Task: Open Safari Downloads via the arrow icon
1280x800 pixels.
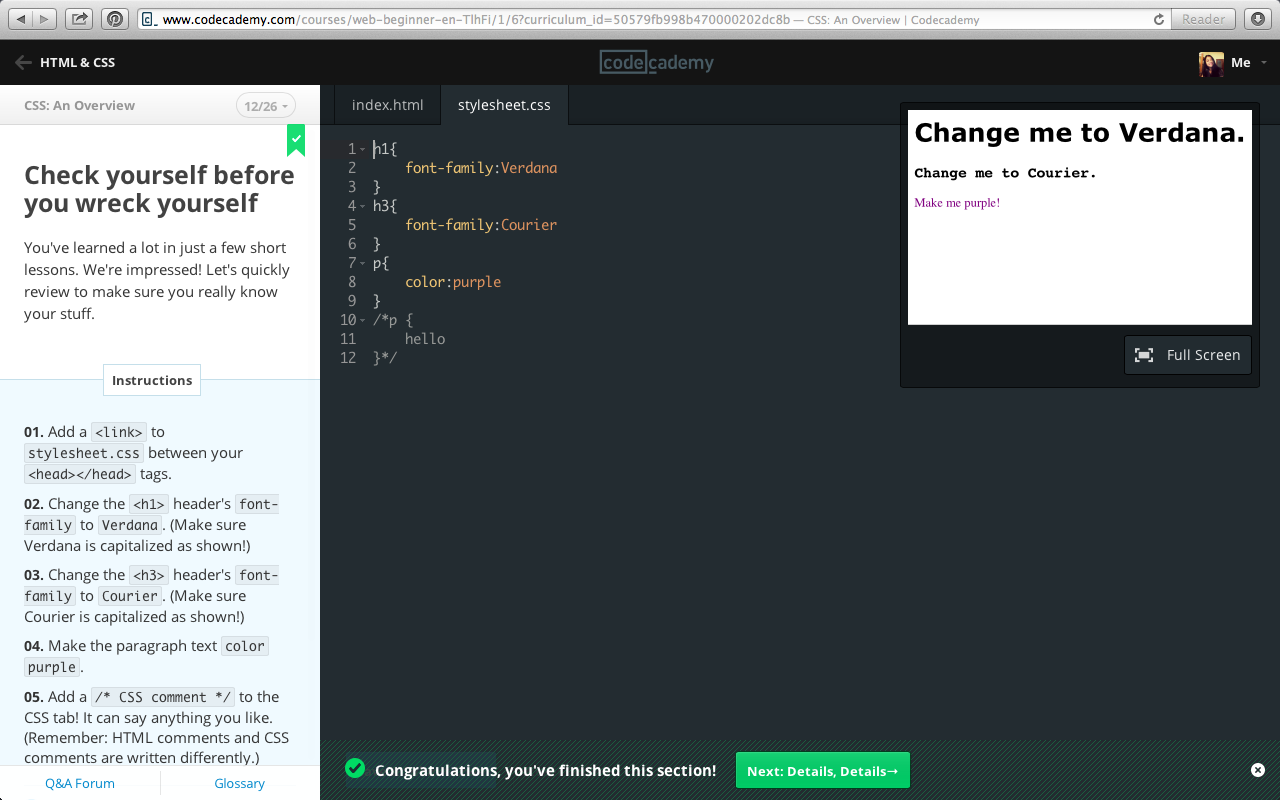Action: click(1257, 18)
